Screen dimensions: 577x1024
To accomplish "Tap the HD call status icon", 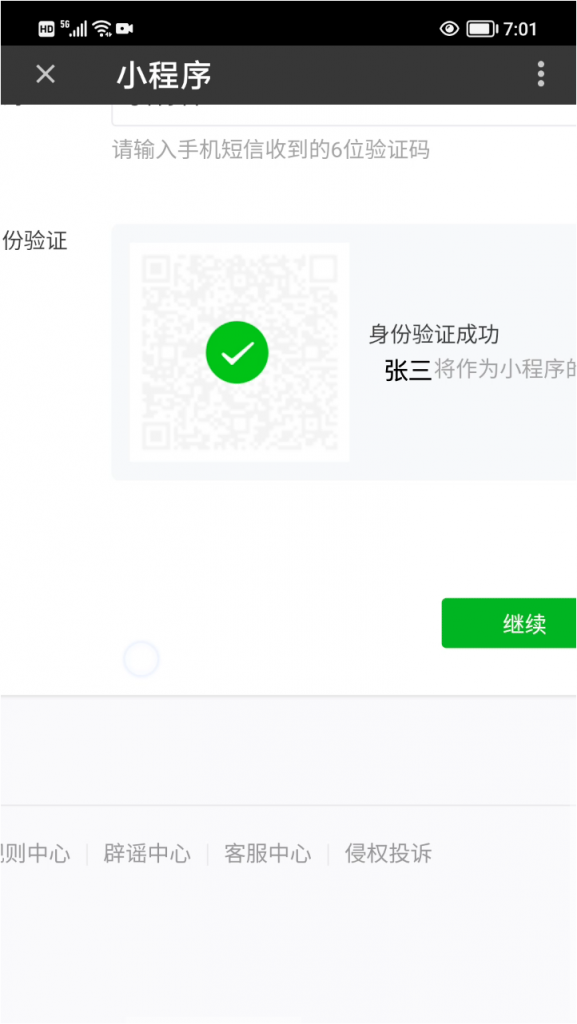I will (x=46, y=29).
